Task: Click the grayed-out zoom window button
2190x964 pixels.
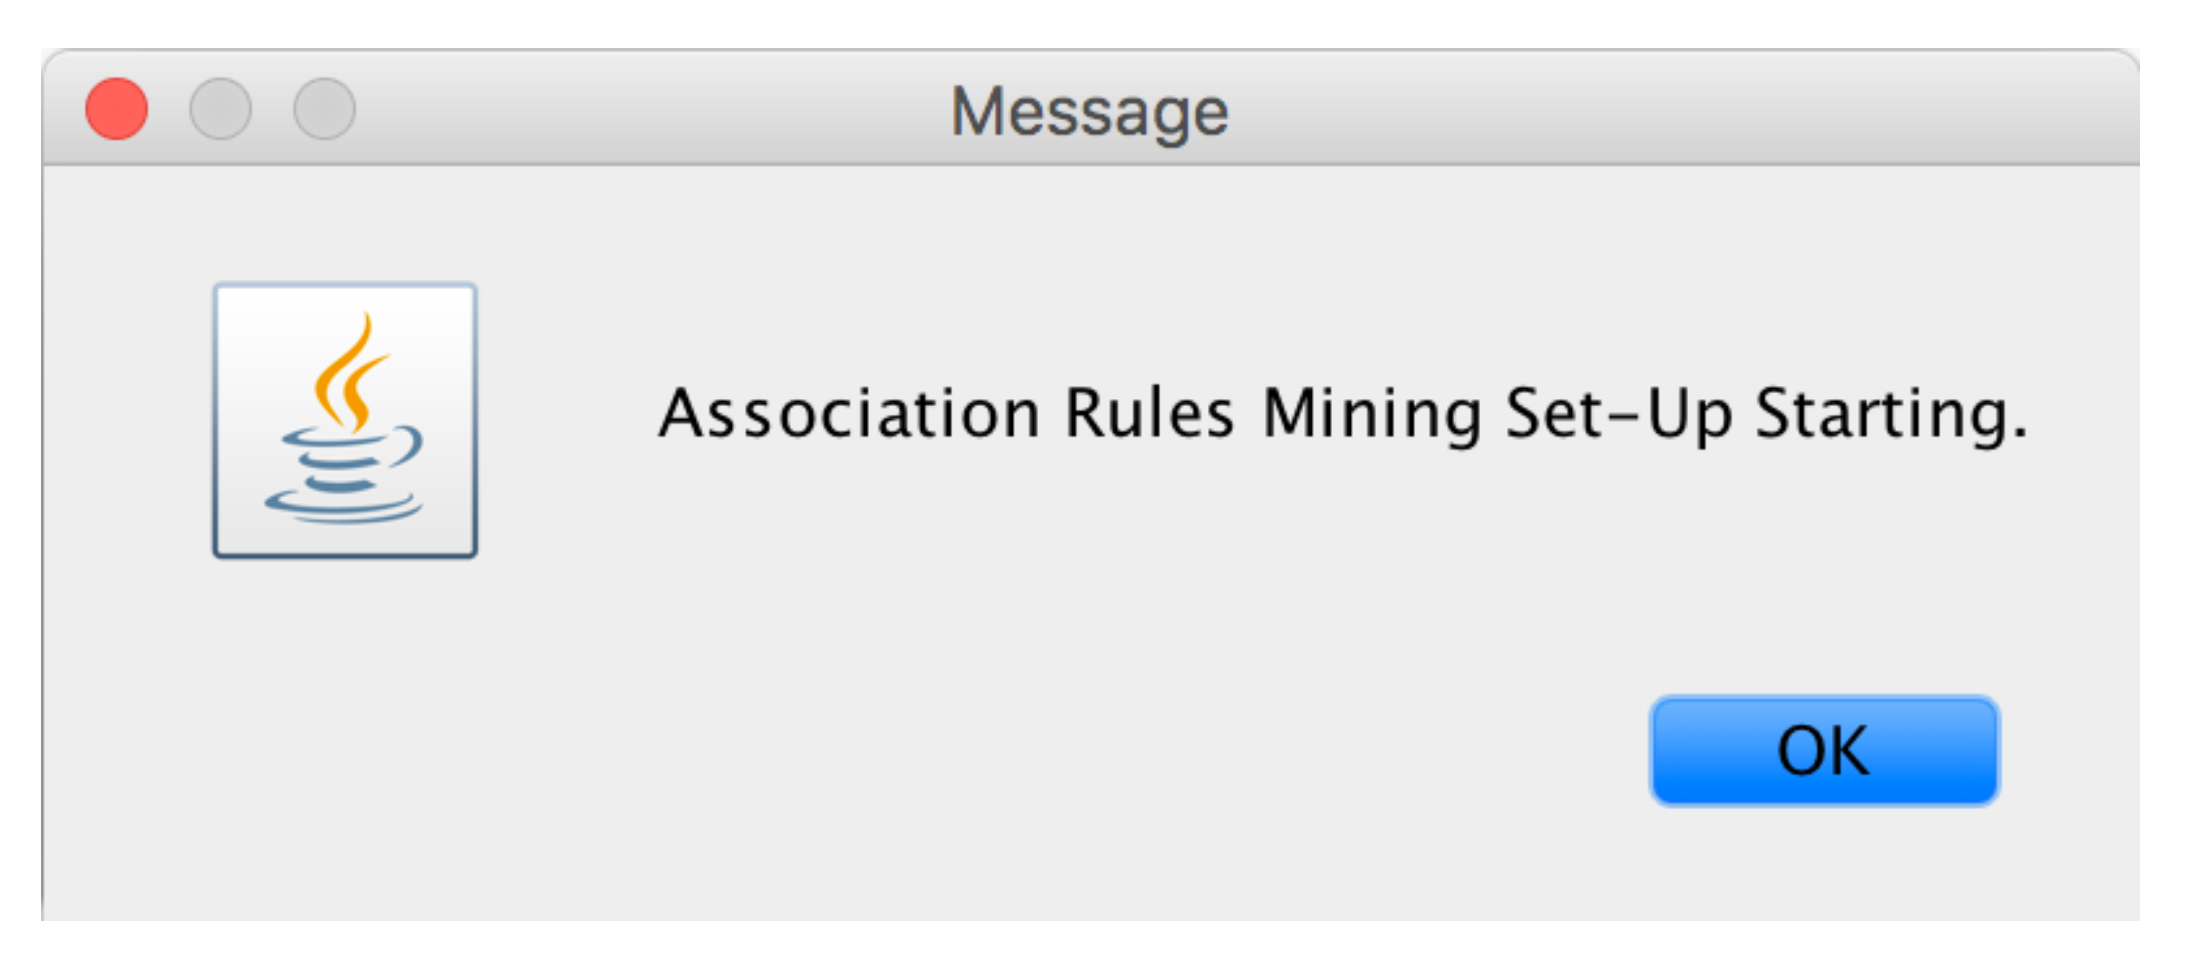Action: pyautogui.click(x=324, y=109)
